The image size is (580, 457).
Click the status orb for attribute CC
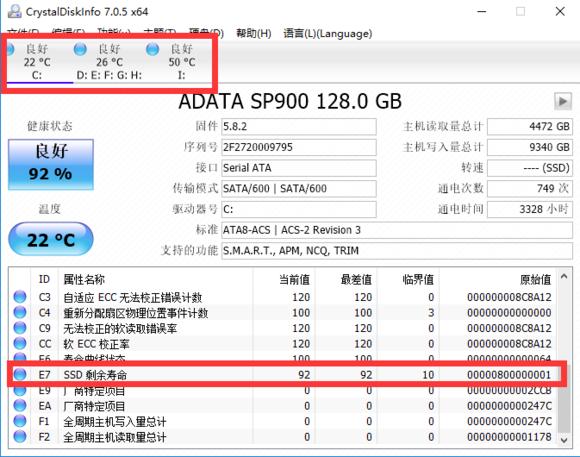[20, 343]
